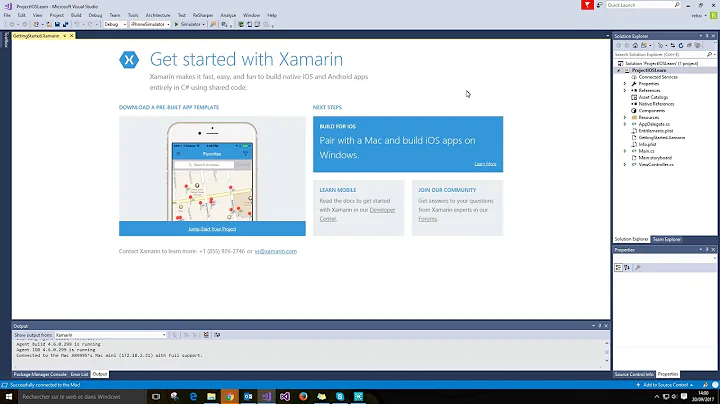
Task: Click Show All Files icon in Solution Explorer
Action: tap(698, 45)
